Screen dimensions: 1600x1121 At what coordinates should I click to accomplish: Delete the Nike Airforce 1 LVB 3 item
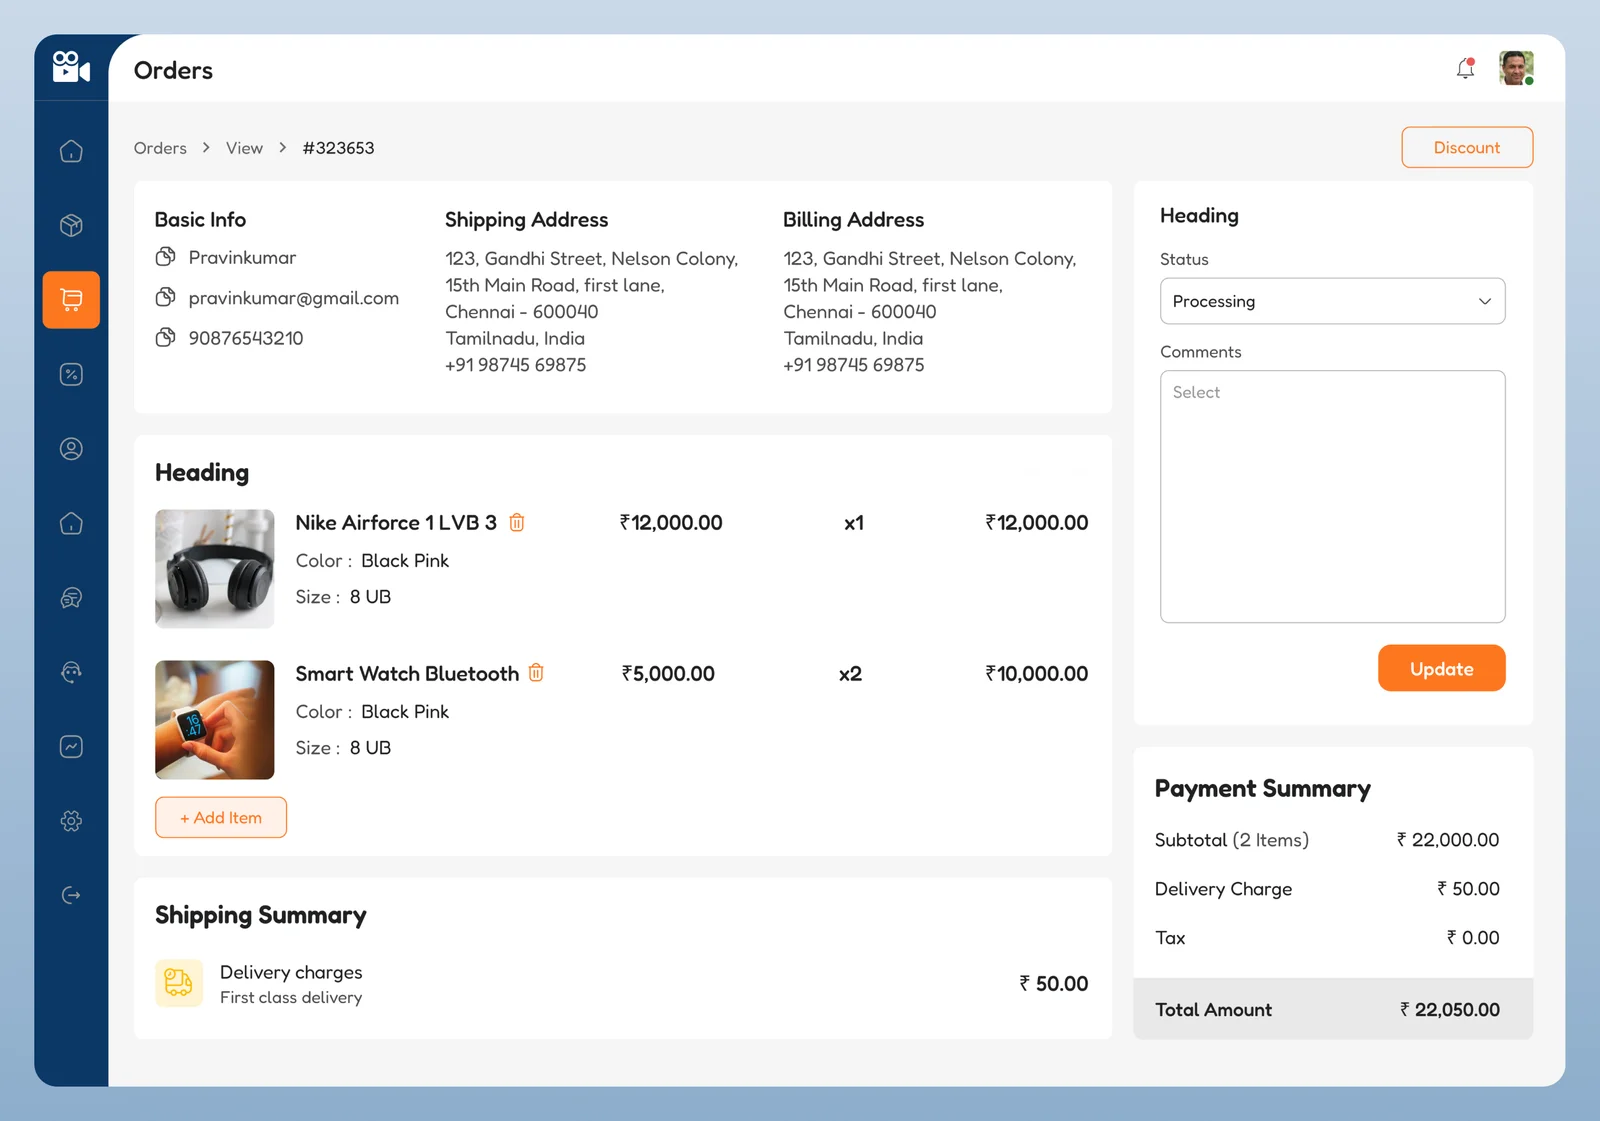tap(518, 522)
